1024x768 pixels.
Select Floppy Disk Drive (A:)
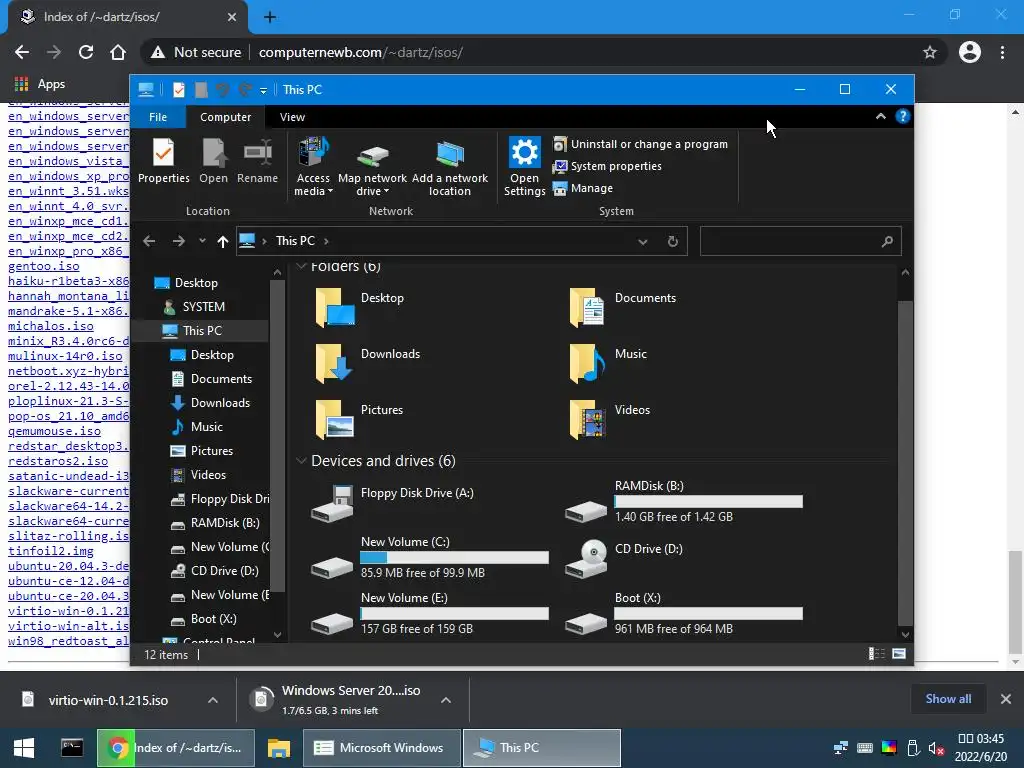[x=393, y=503]
